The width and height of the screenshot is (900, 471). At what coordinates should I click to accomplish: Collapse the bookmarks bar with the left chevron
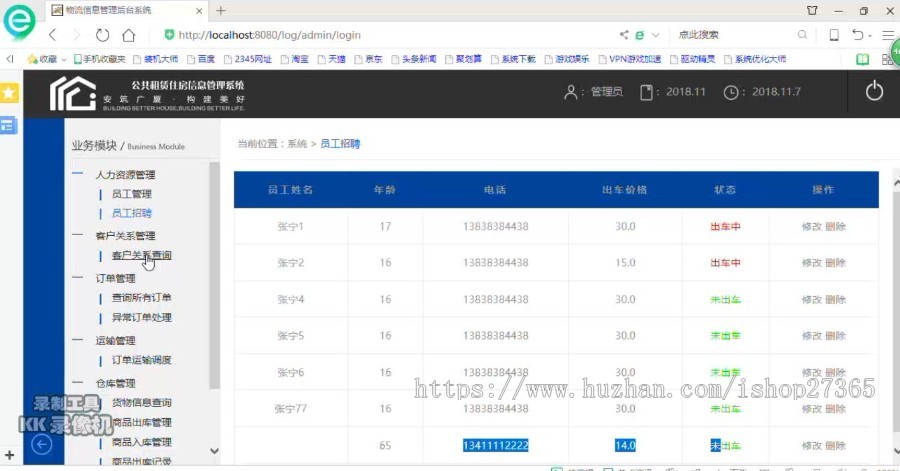coord(10,59)
